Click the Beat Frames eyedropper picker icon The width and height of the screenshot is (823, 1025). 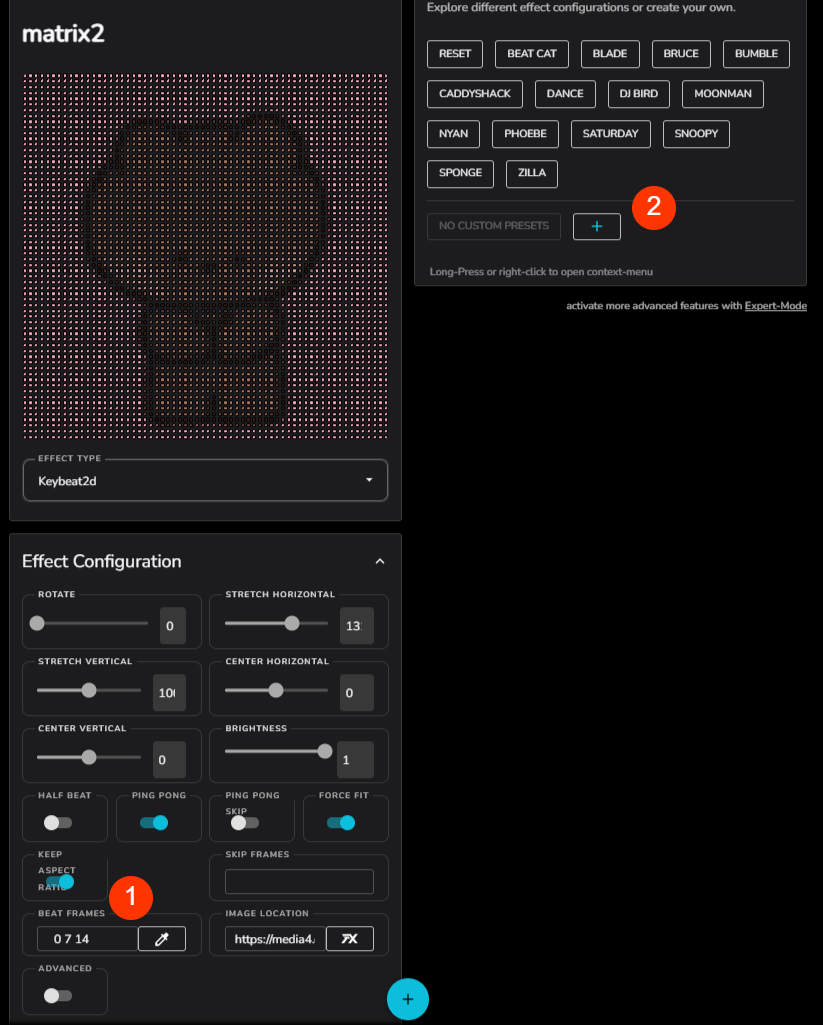click(161, 939)
